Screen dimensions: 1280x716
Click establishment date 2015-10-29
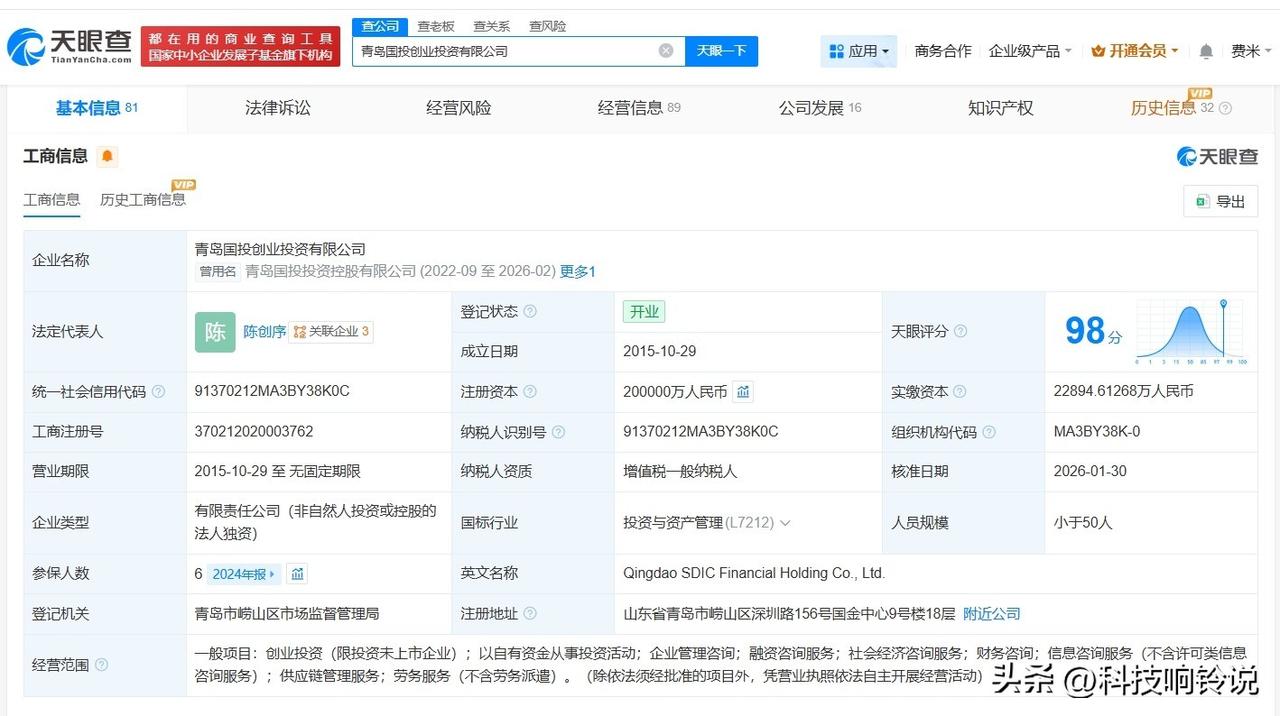point(660,351)
